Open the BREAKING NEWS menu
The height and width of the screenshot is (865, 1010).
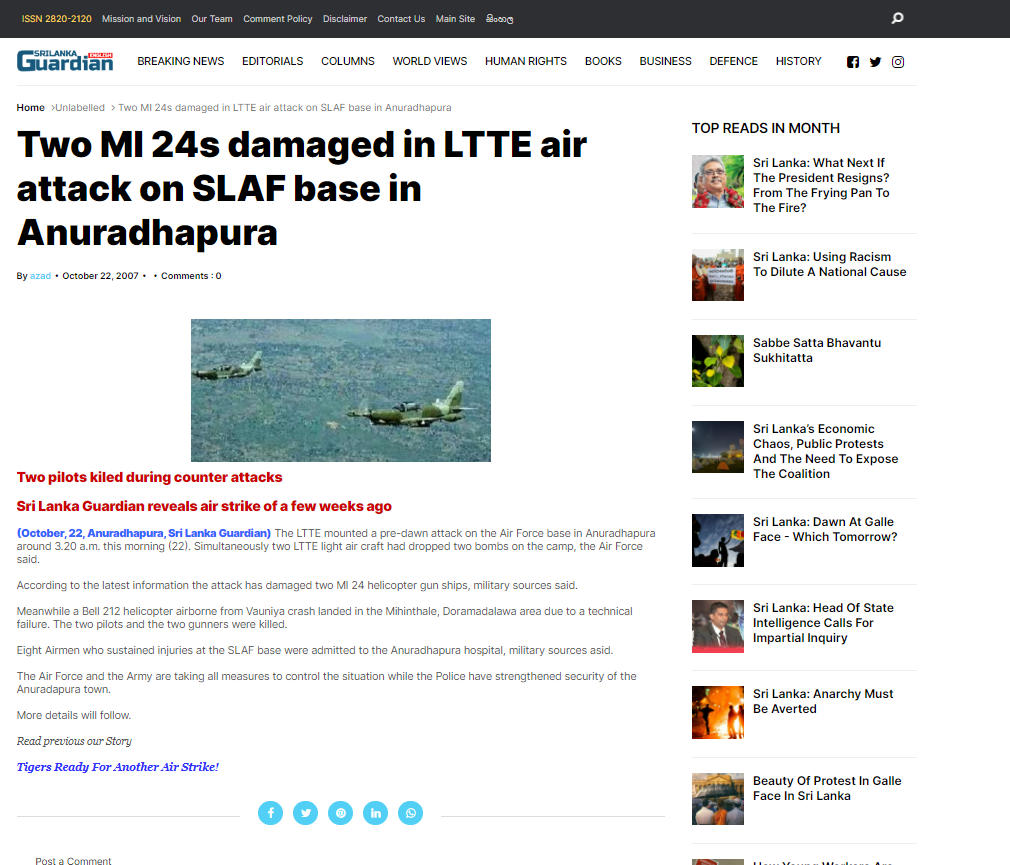click(x=180, y=61)
